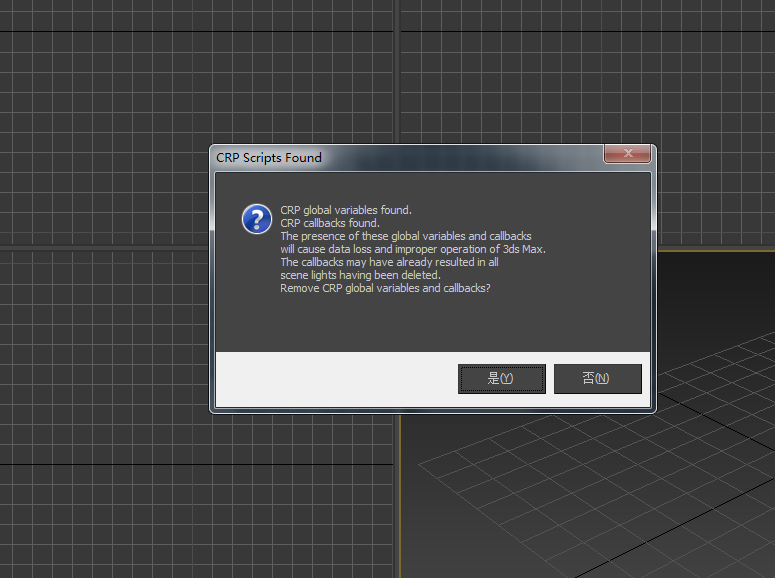Click the 是(Y) button to remove CRP scripts
Image resolution: width=775 pixels, height=578 pixels.
502,379
